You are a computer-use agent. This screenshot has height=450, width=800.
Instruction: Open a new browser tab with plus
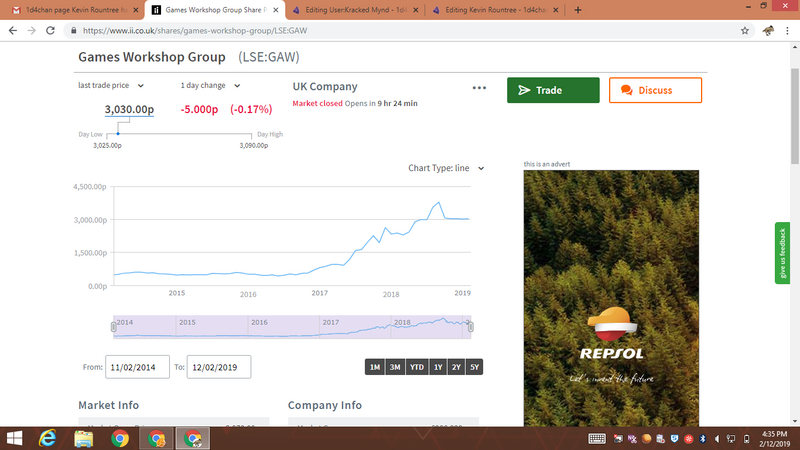pos(578,10)
